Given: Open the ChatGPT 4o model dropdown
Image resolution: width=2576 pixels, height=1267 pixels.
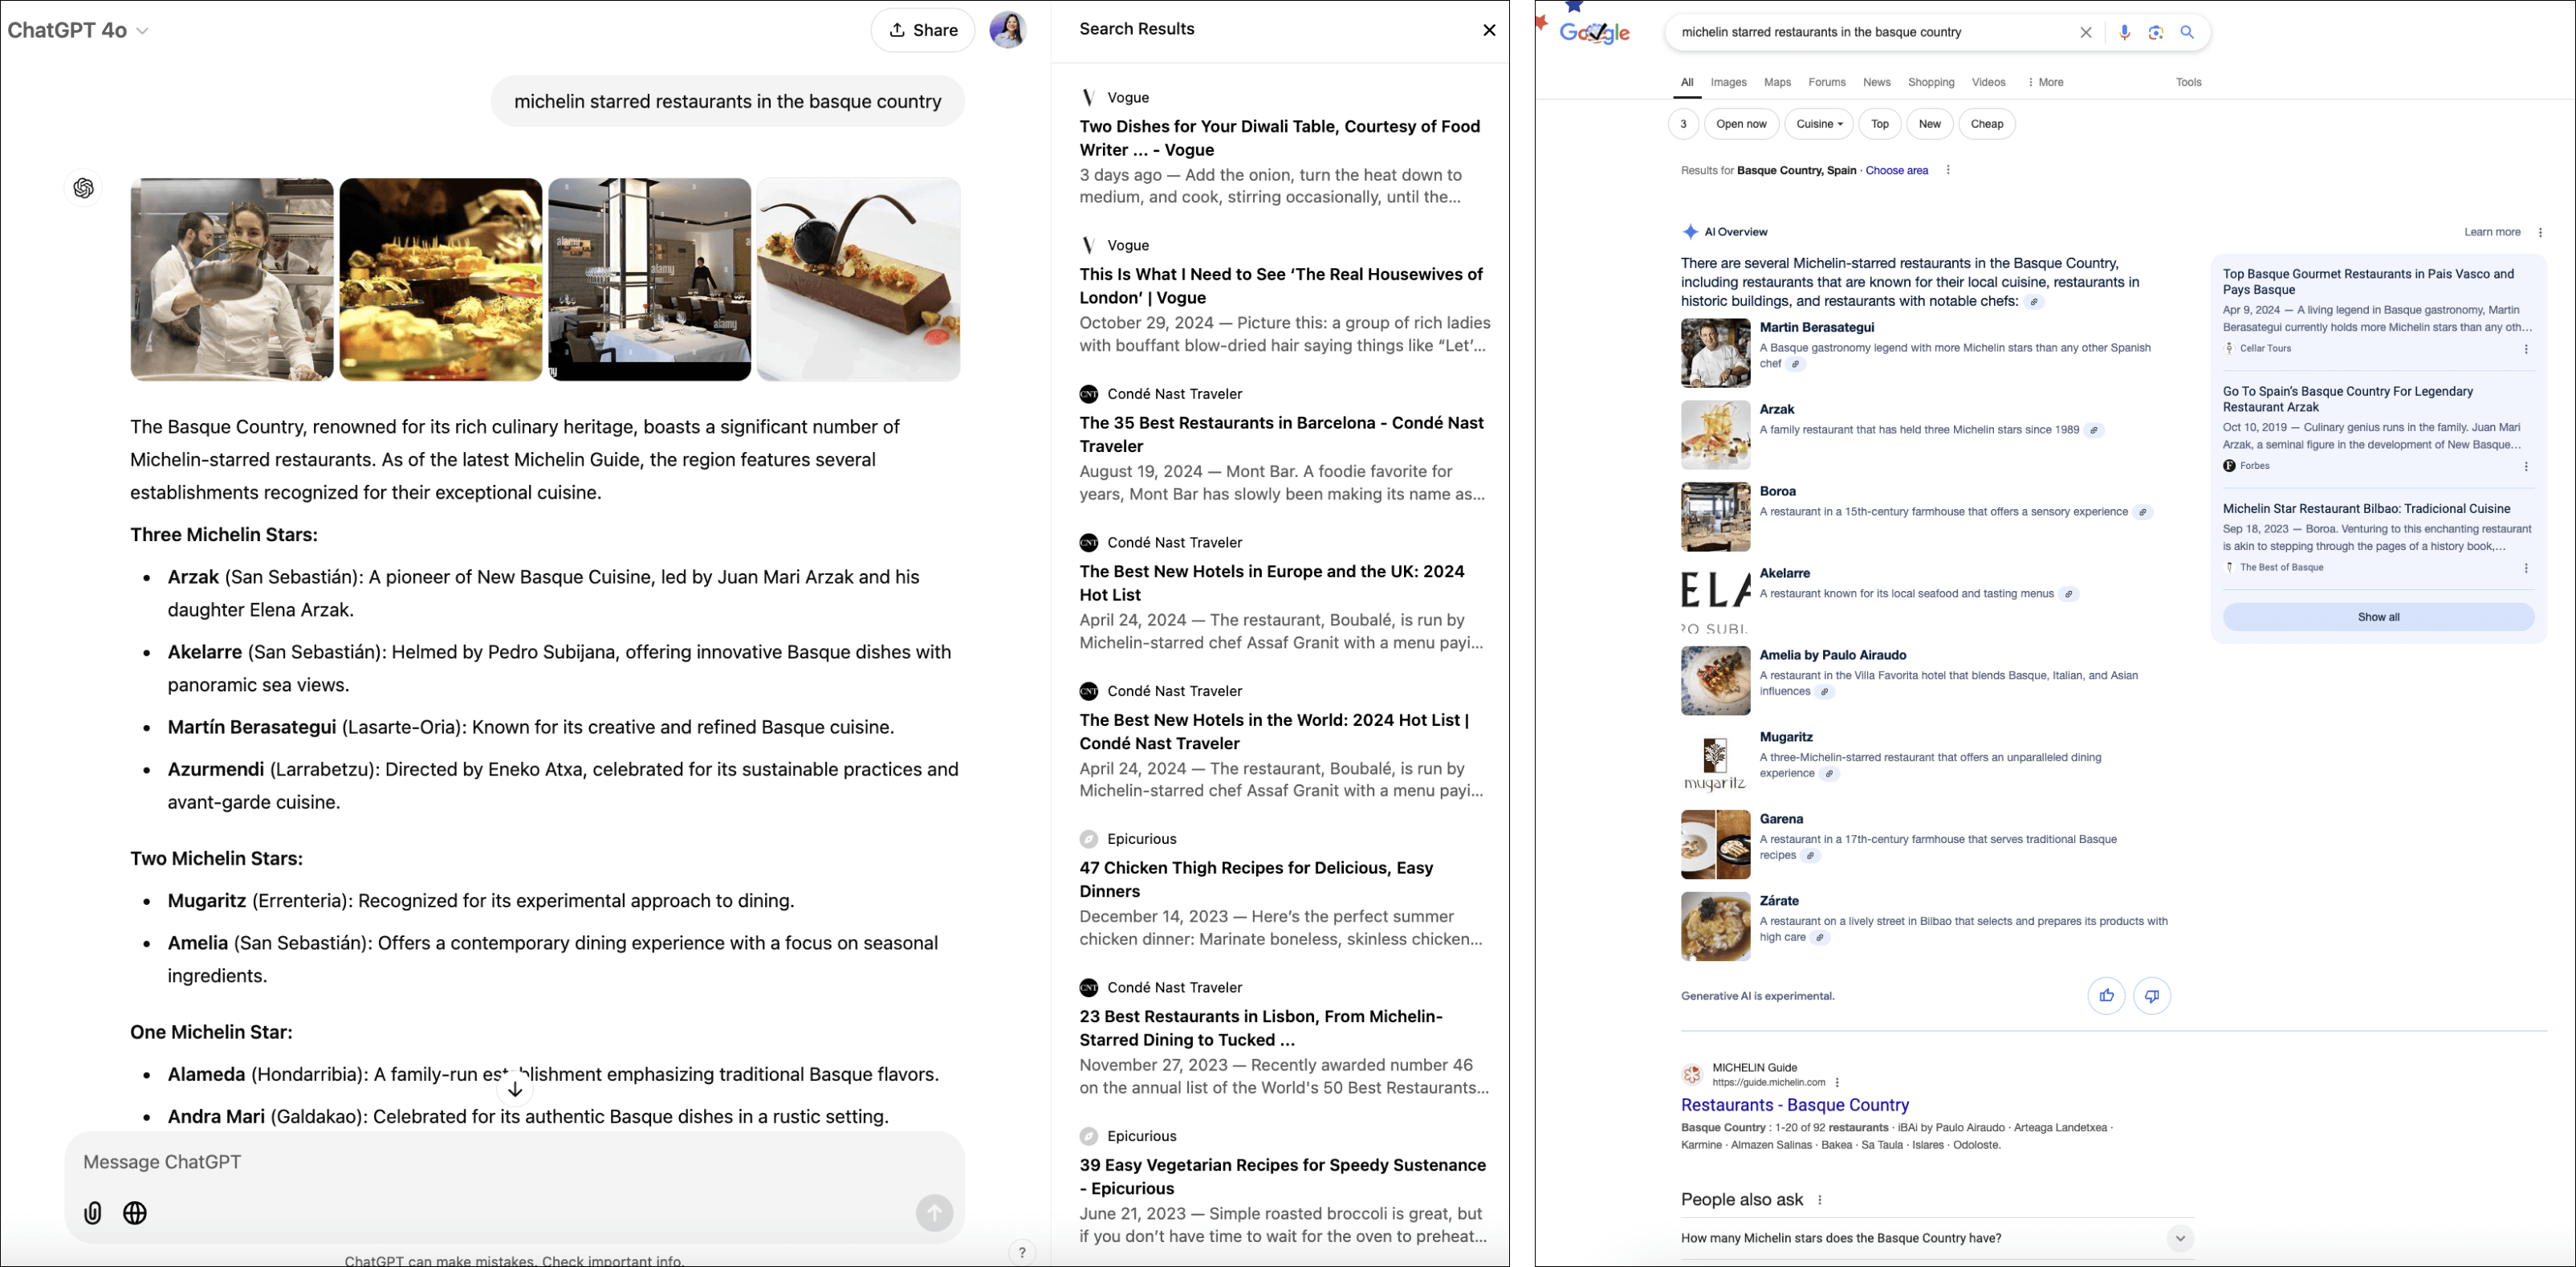Looking at the screenshot, I should [x=78, y=30].
